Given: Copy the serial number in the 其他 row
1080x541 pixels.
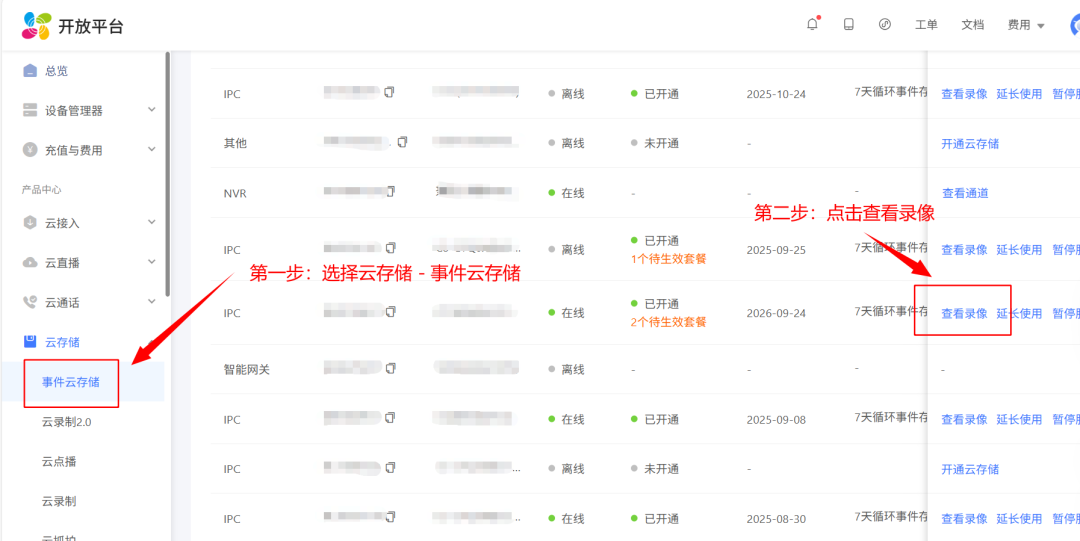Looking at the screenshot, I should [x=402, y=142].
